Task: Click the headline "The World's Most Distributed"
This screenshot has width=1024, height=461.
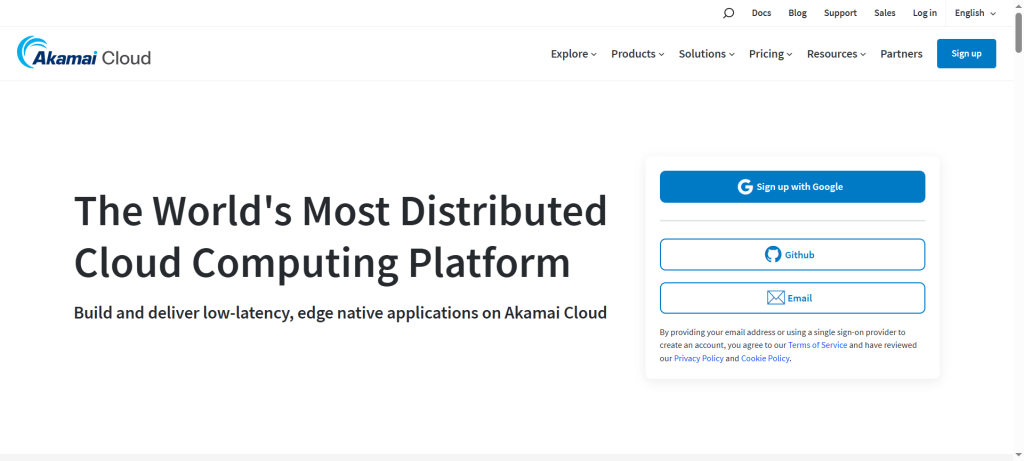Action: (341, 210)
